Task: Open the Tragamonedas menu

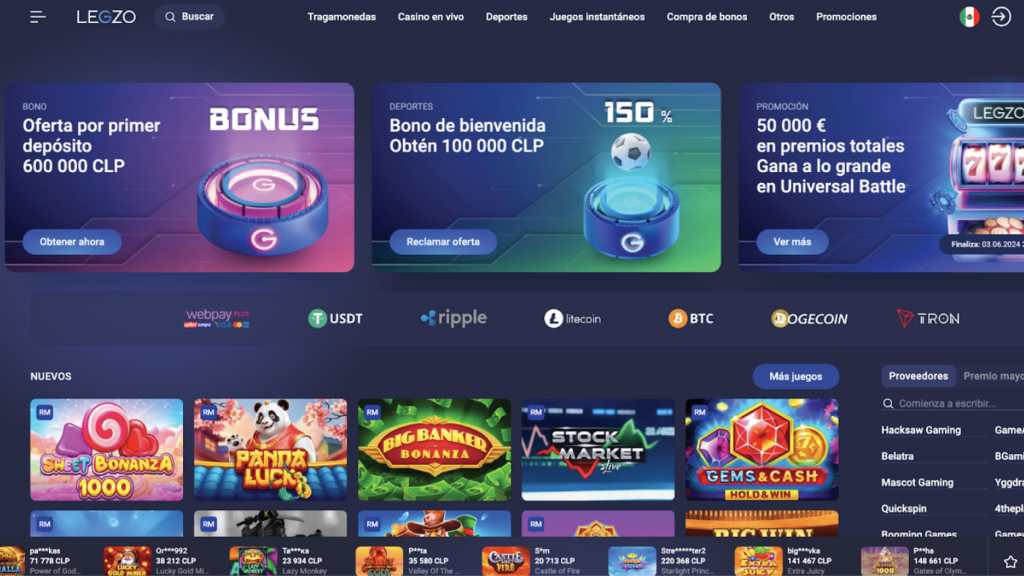Action: pos(342,17)
